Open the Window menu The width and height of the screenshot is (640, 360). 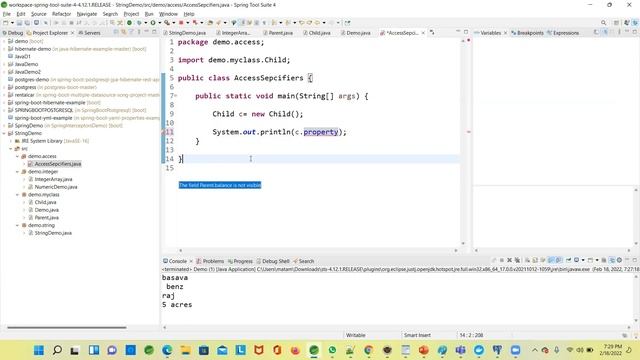168,14
